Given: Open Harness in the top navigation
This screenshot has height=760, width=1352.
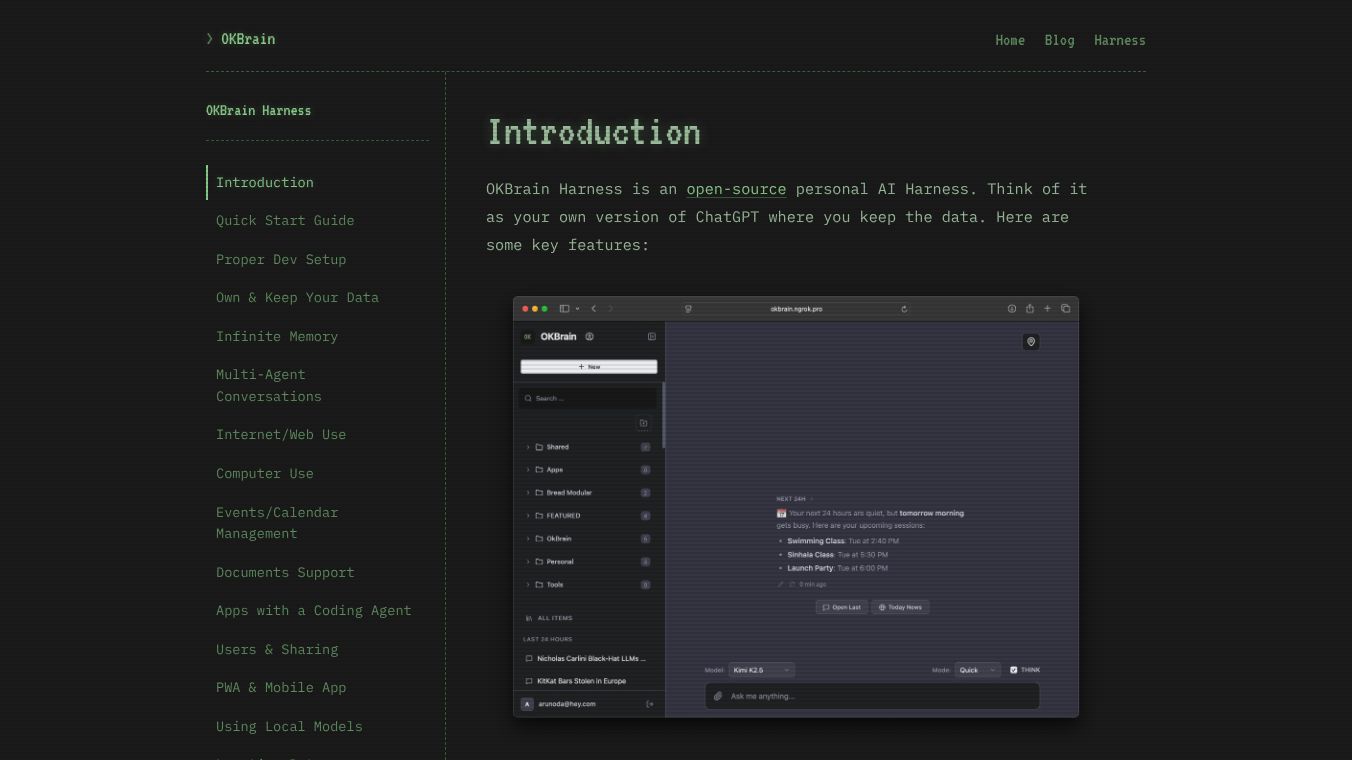Looking at the screenshot, I should [1120, 40].
